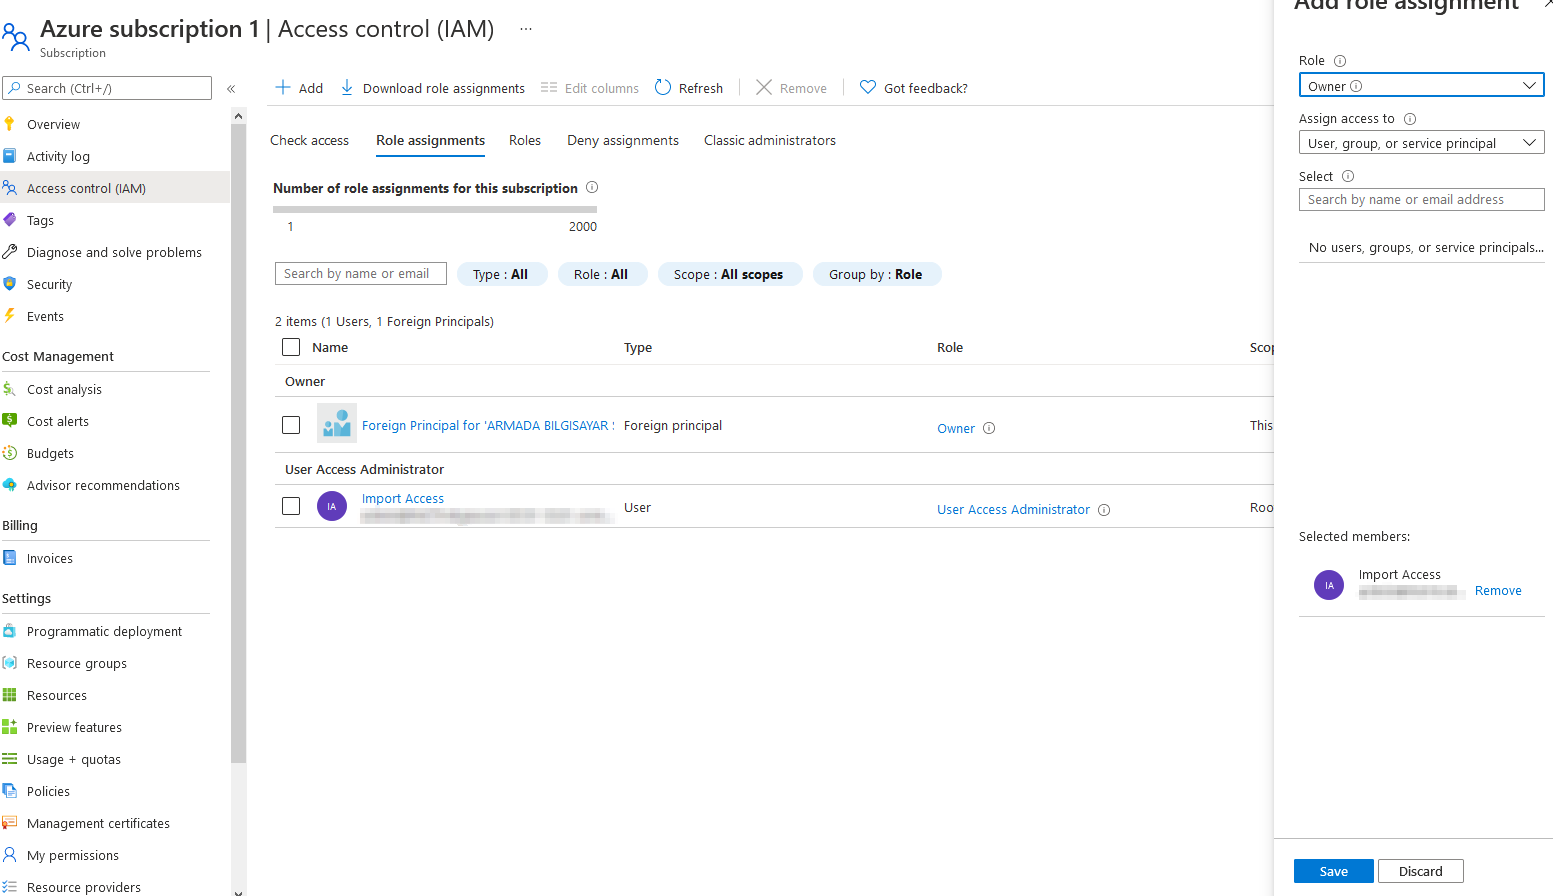This screenshot has width=1553, height=896.
Task: Click the Preview features icon
Action: (x=9, y=727)
